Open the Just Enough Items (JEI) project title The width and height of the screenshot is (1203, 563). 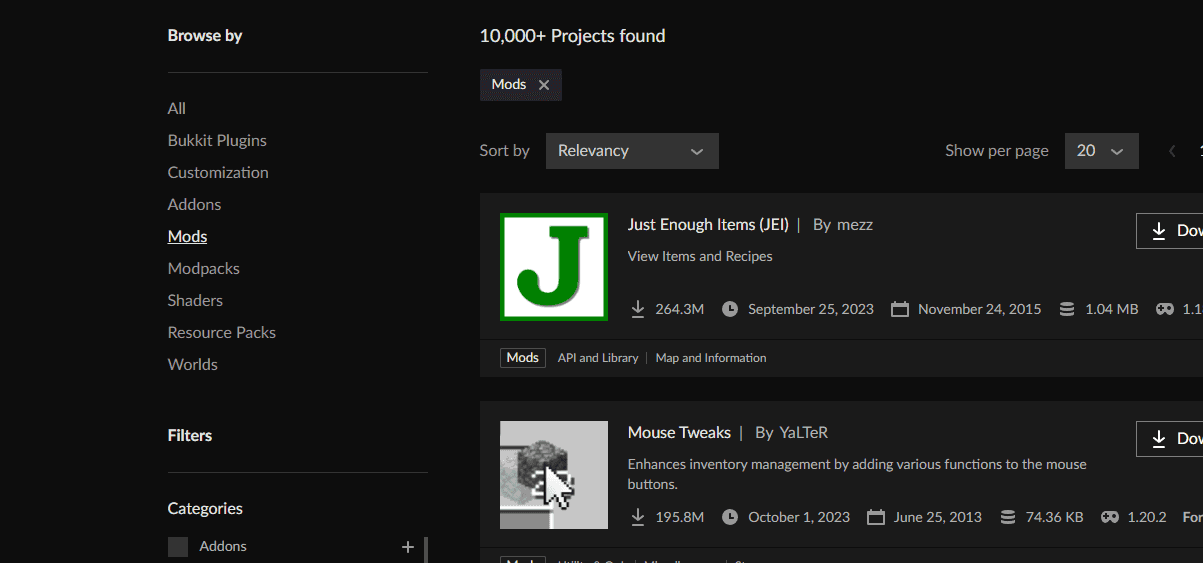[x=708, y=225]
